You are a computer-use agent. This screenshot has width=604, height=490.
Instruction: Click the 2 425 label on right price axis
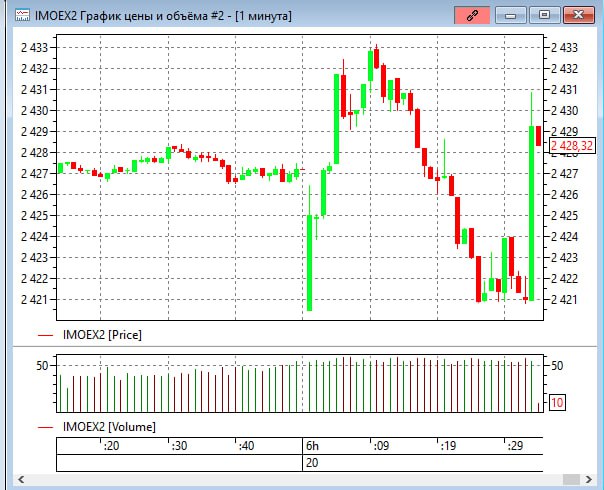coord(564,215)
